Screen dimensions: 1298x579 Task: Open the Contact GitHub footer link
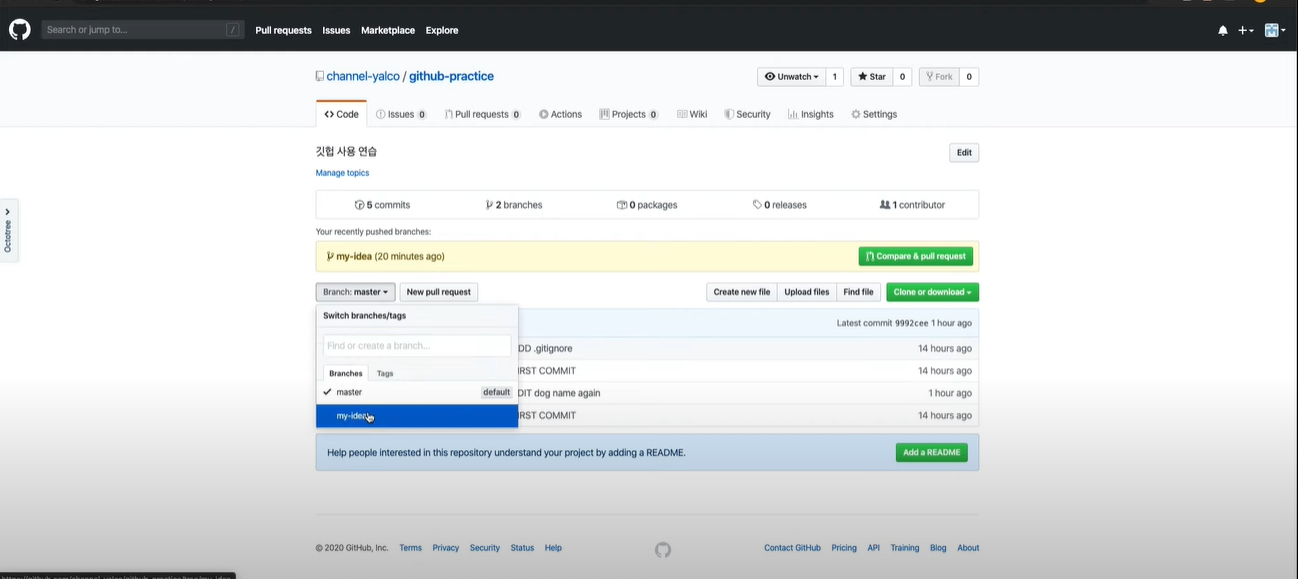(792, 548)
